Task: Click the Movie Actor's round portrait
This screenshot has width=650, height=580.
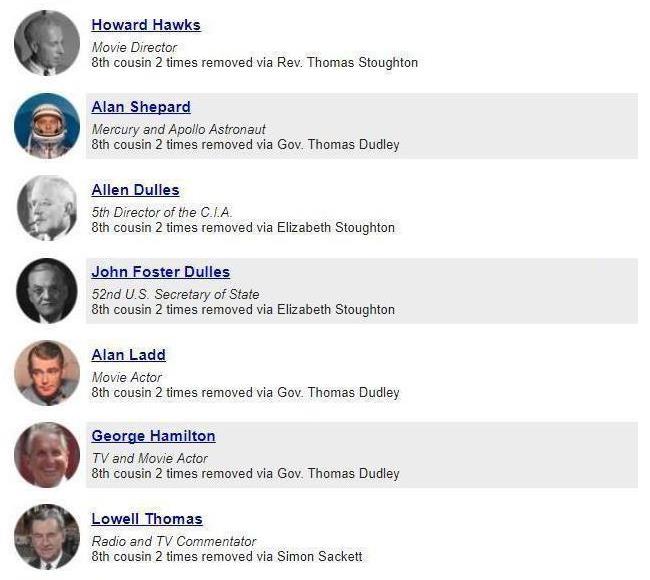Action: (47, 373)
